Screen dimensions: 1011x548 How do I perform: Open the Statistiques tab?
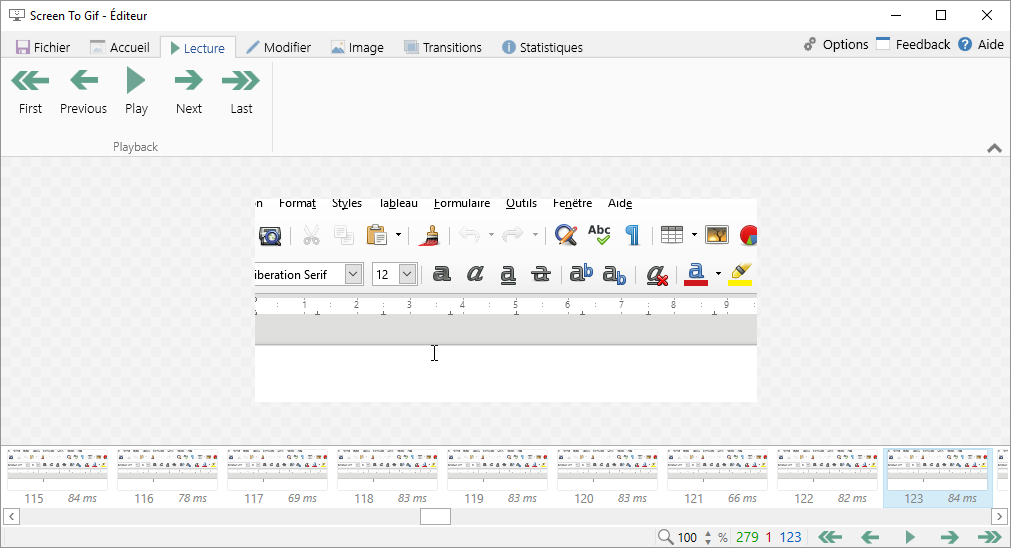(542, 47)
